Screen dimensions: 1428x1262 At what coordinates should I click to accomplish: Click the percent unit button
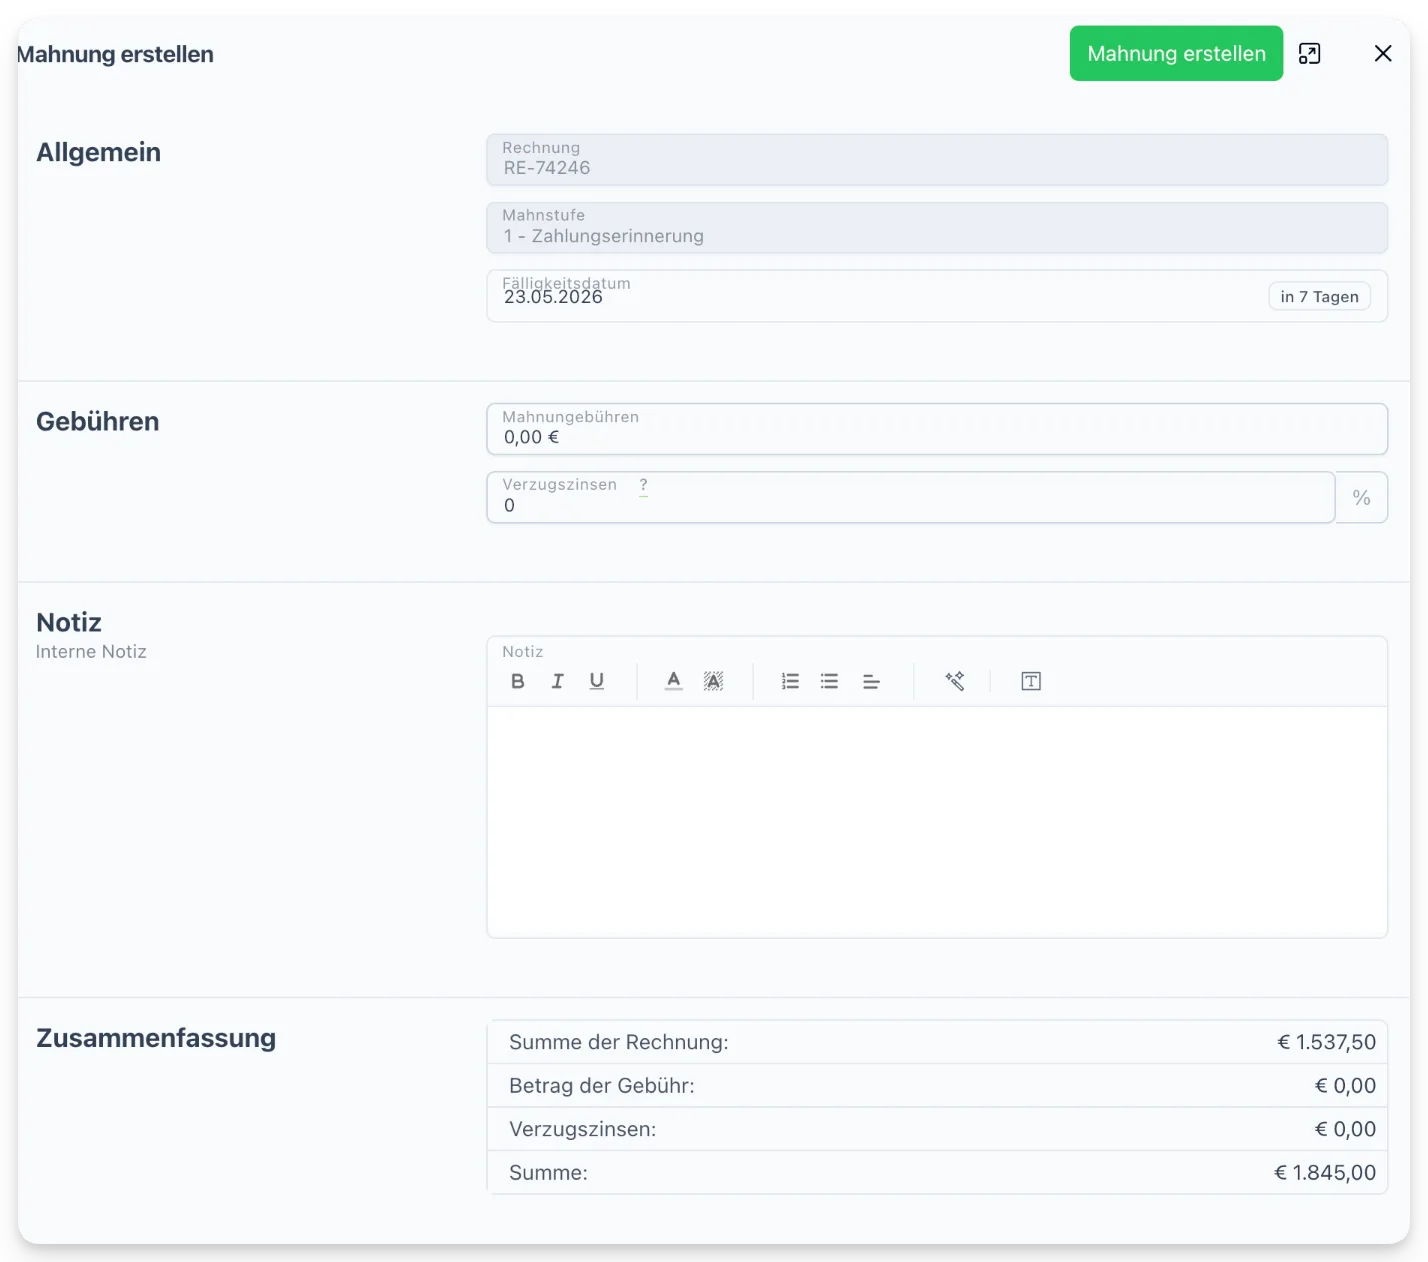[1361, 497]
